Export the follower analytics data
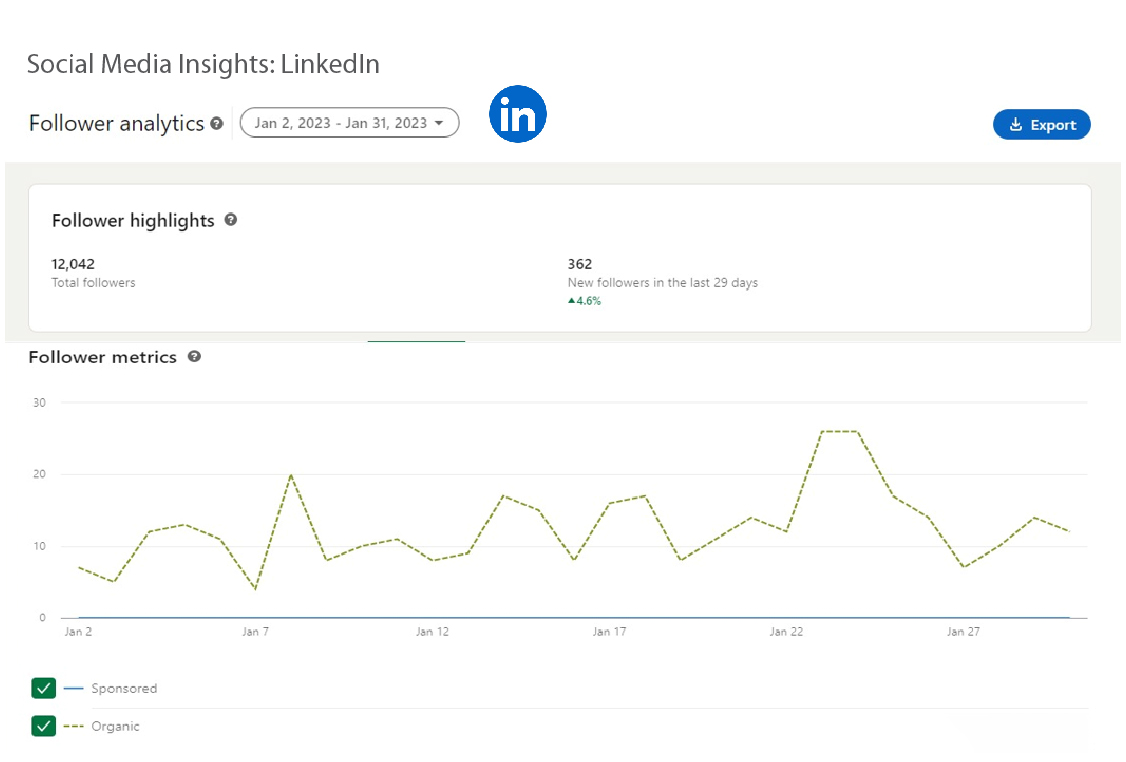Viewport: 1126px width, 762px height. tap(1042, 124)
